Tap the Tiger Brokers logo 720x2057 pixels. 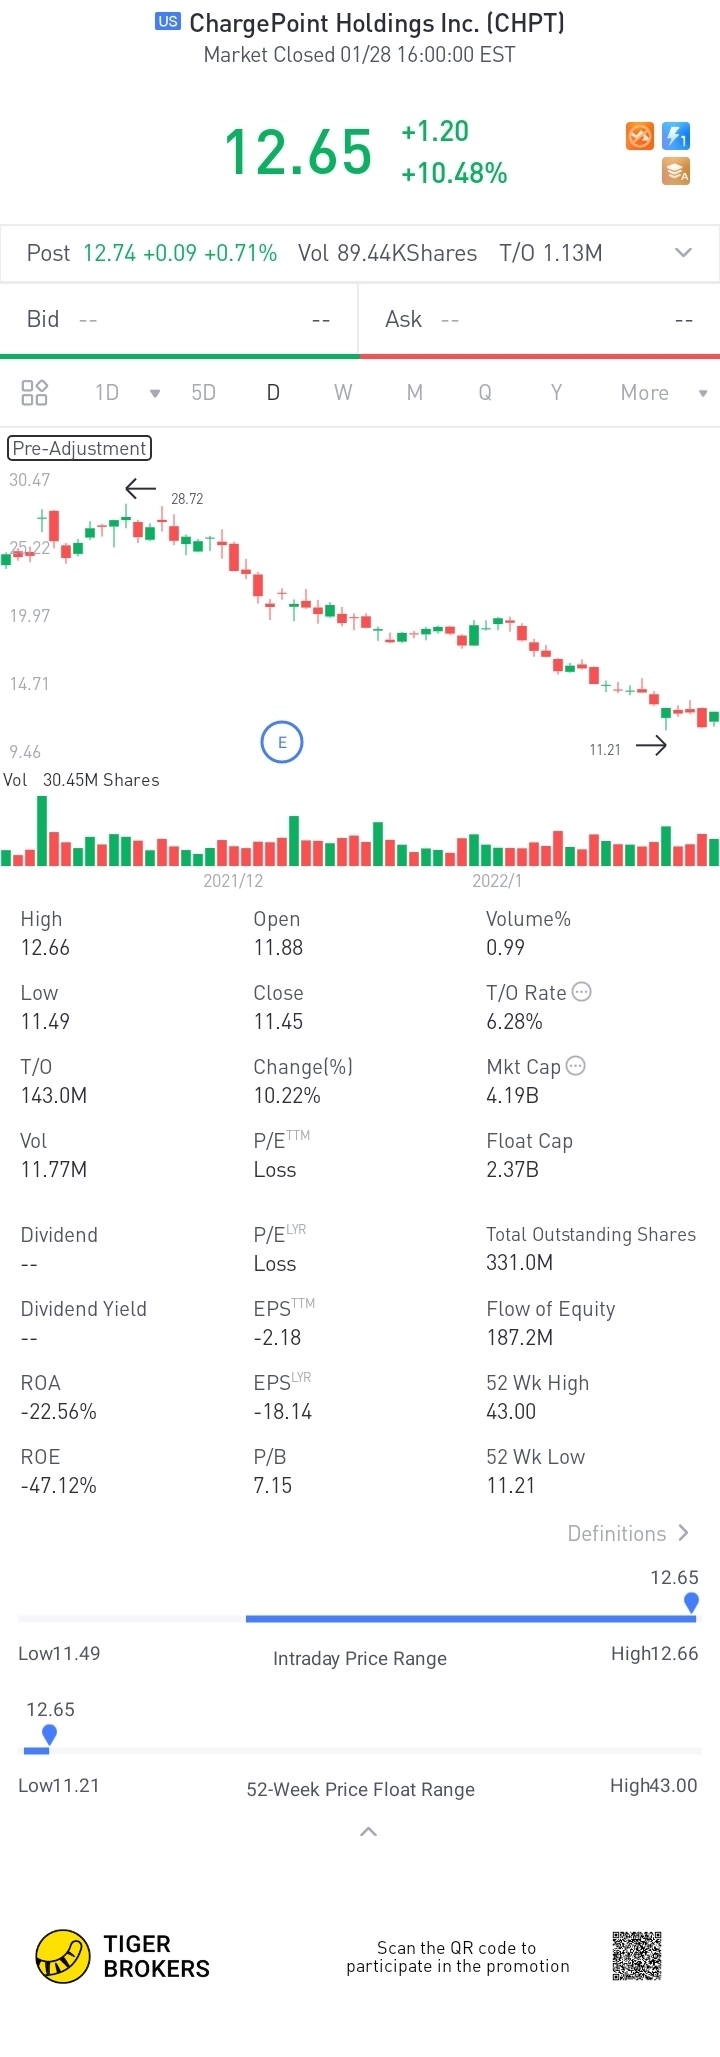(63, 1956)
